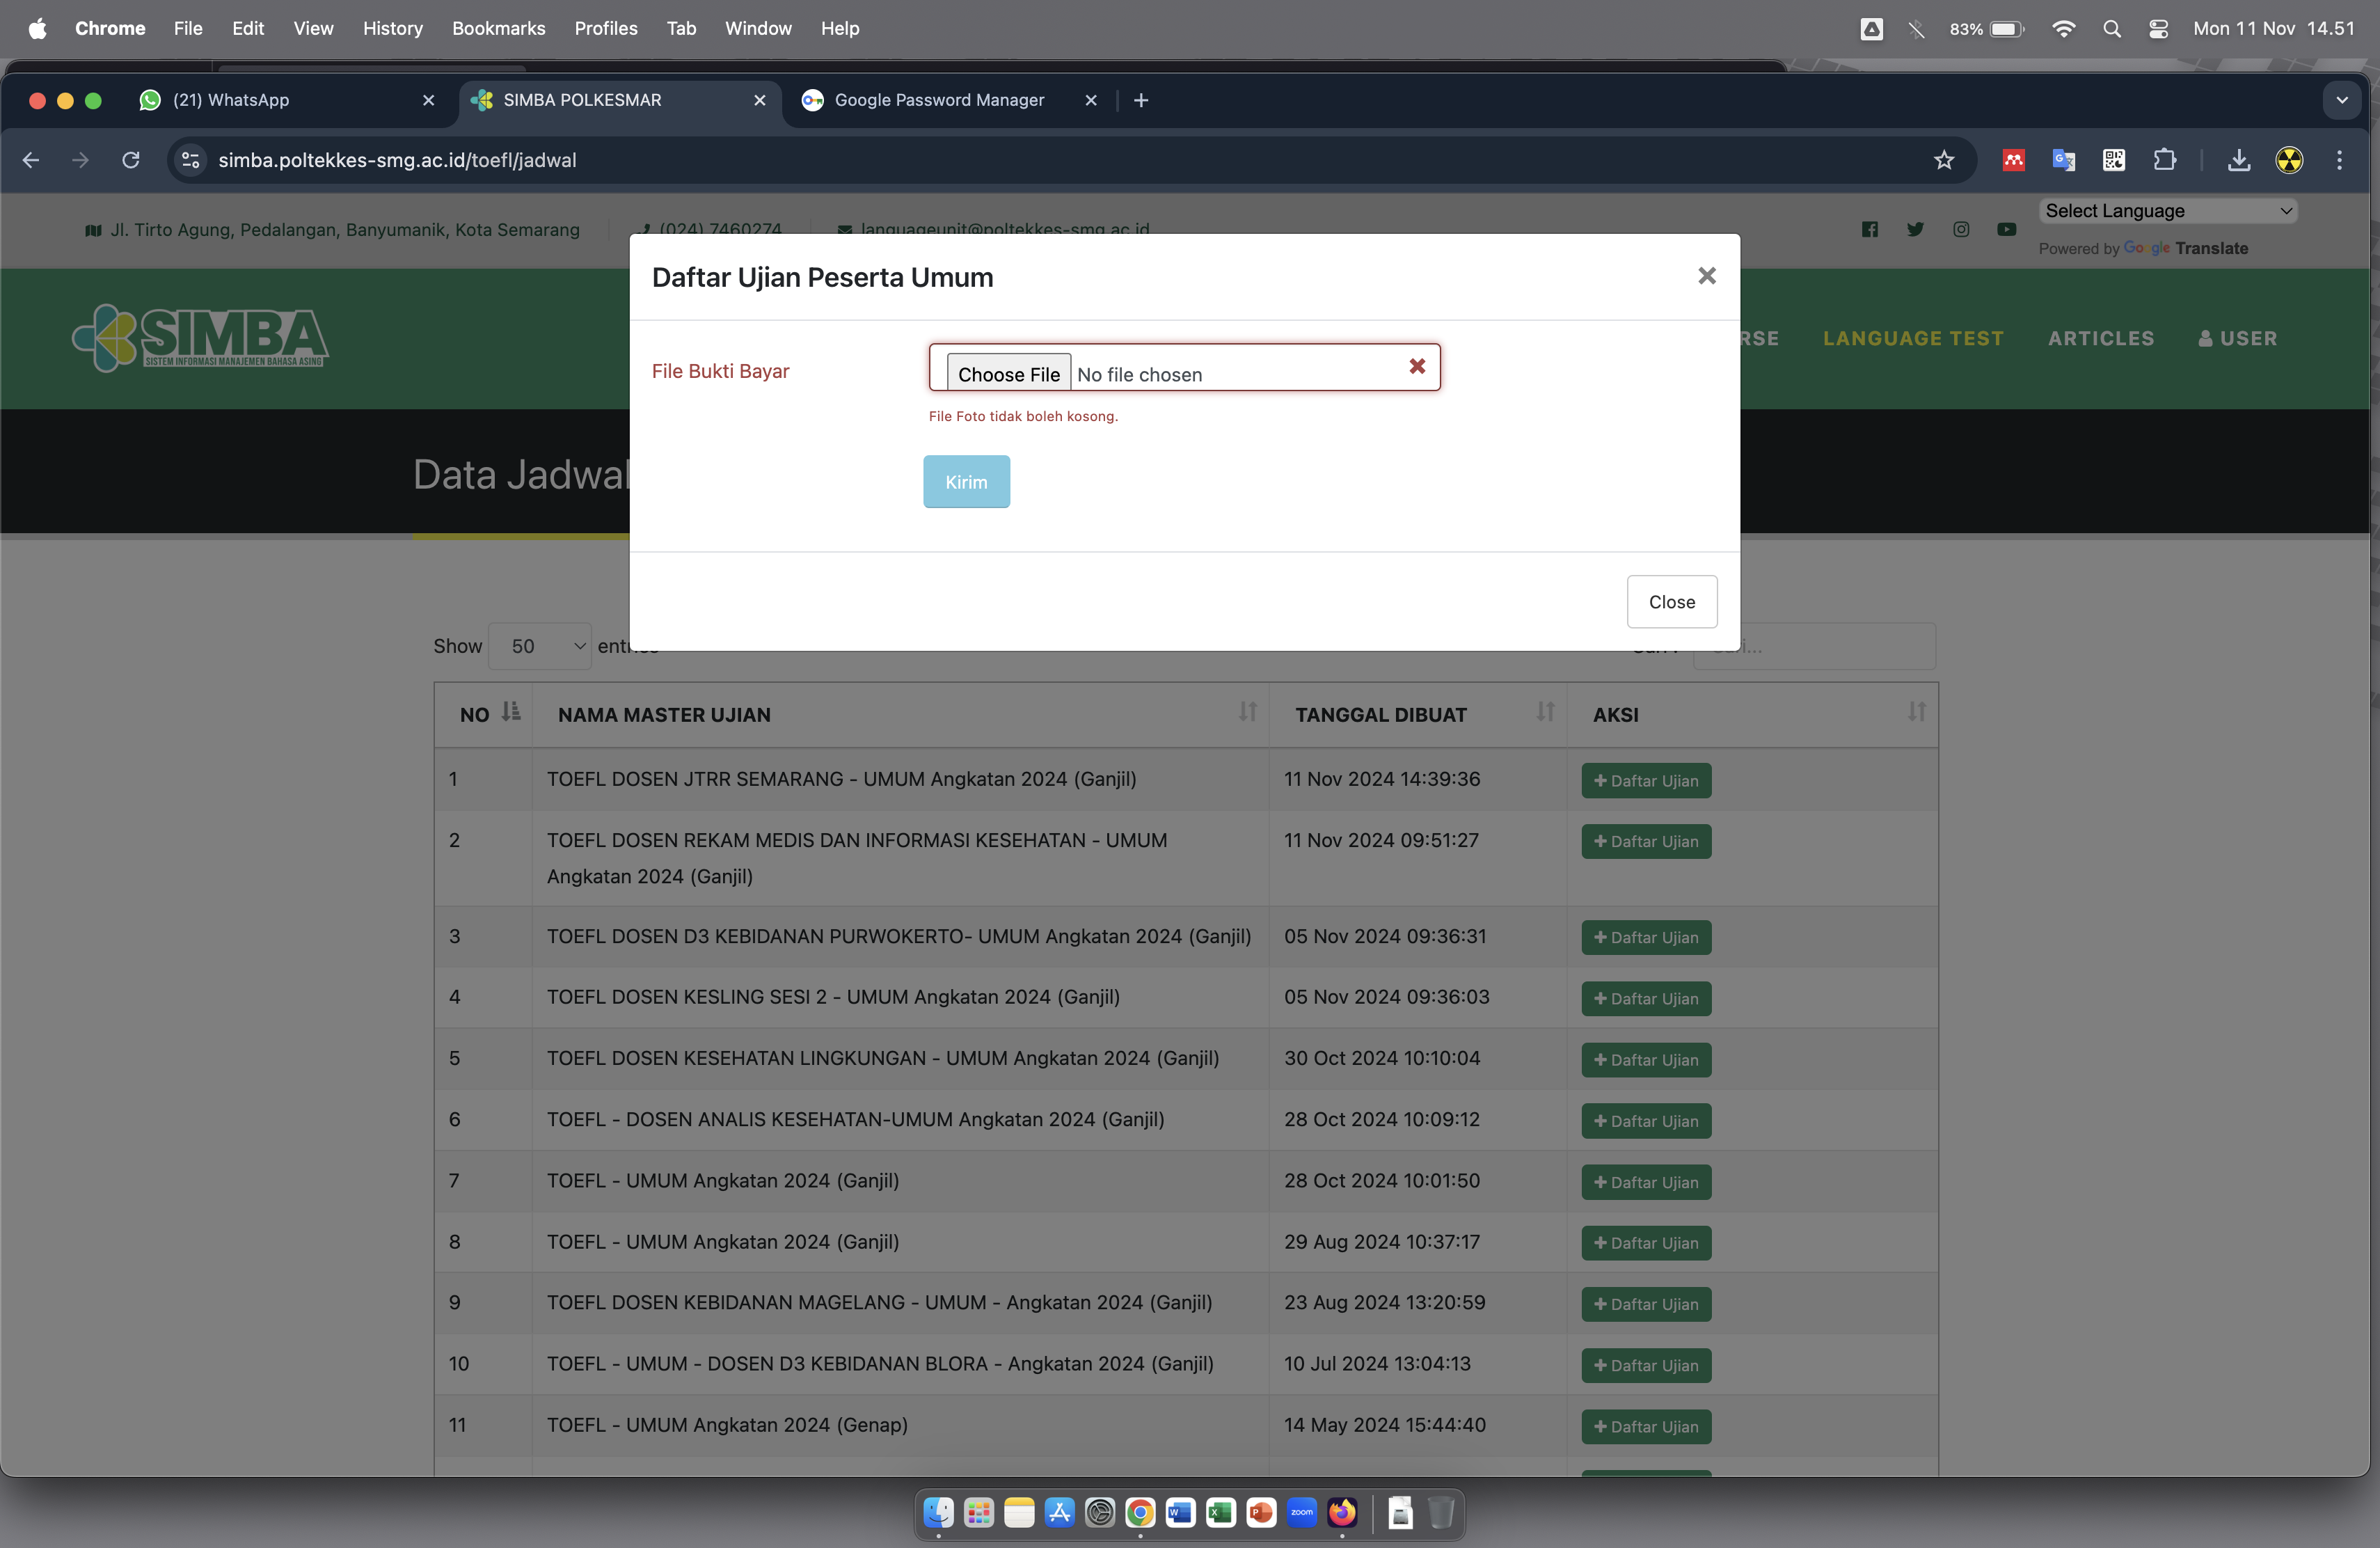Clear the file input with red X
The width and height of the screenshot is (2380, 1548).
coord(1417,367)
